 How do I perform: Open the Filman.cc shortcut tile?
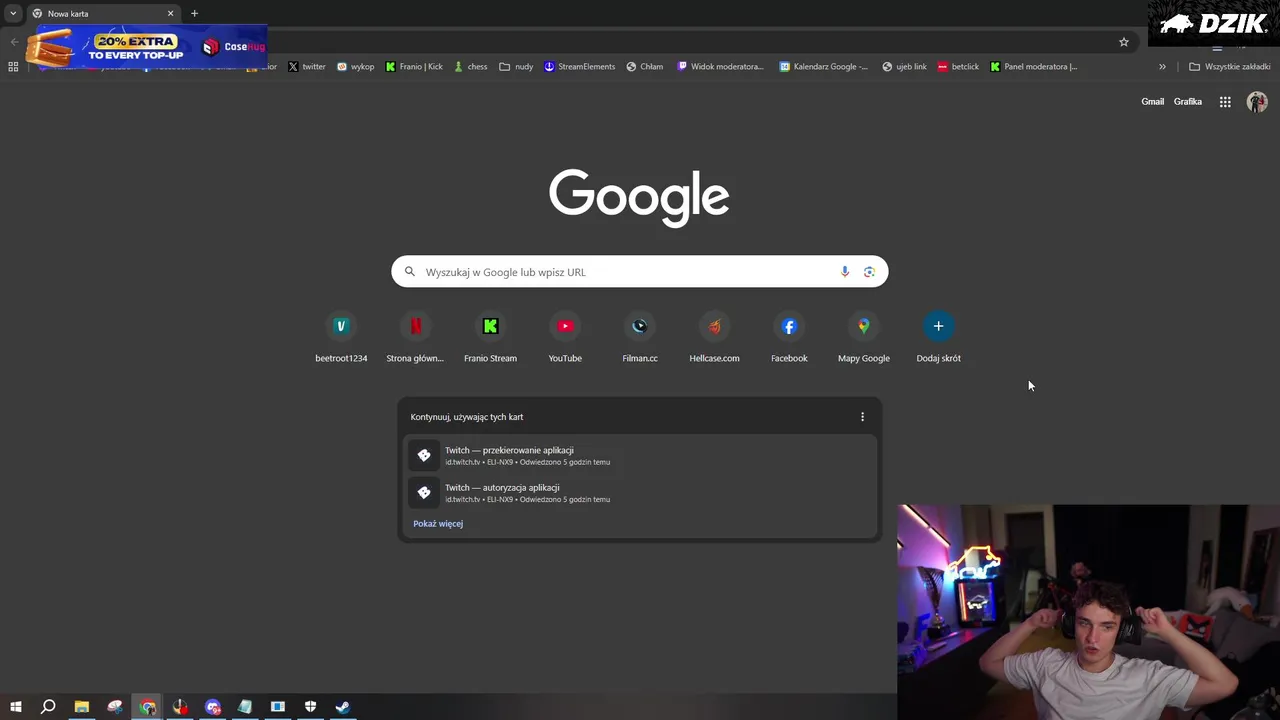click(x=640, y=338)
